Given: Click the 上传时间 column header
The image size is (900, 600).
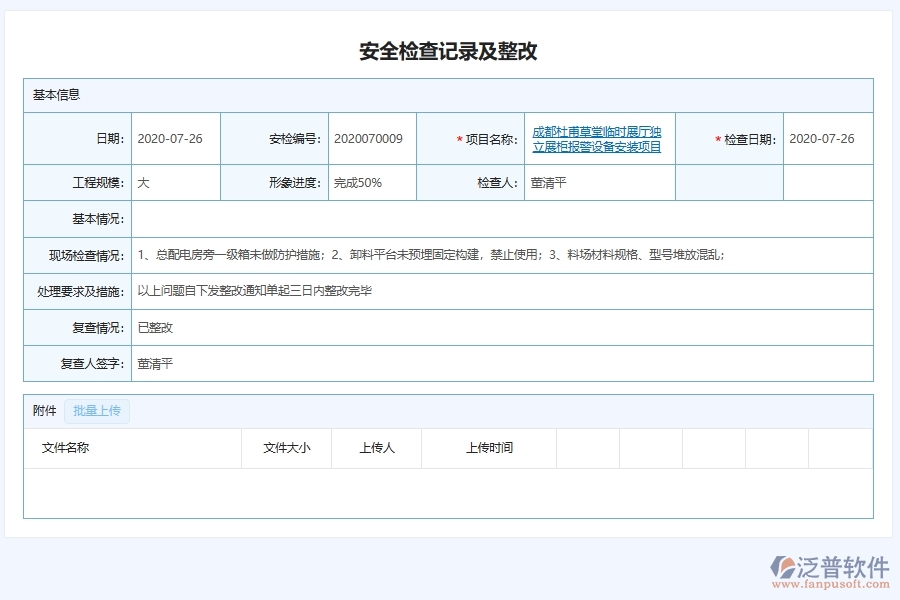Looking at the screenshot, I should coord(489,448).
